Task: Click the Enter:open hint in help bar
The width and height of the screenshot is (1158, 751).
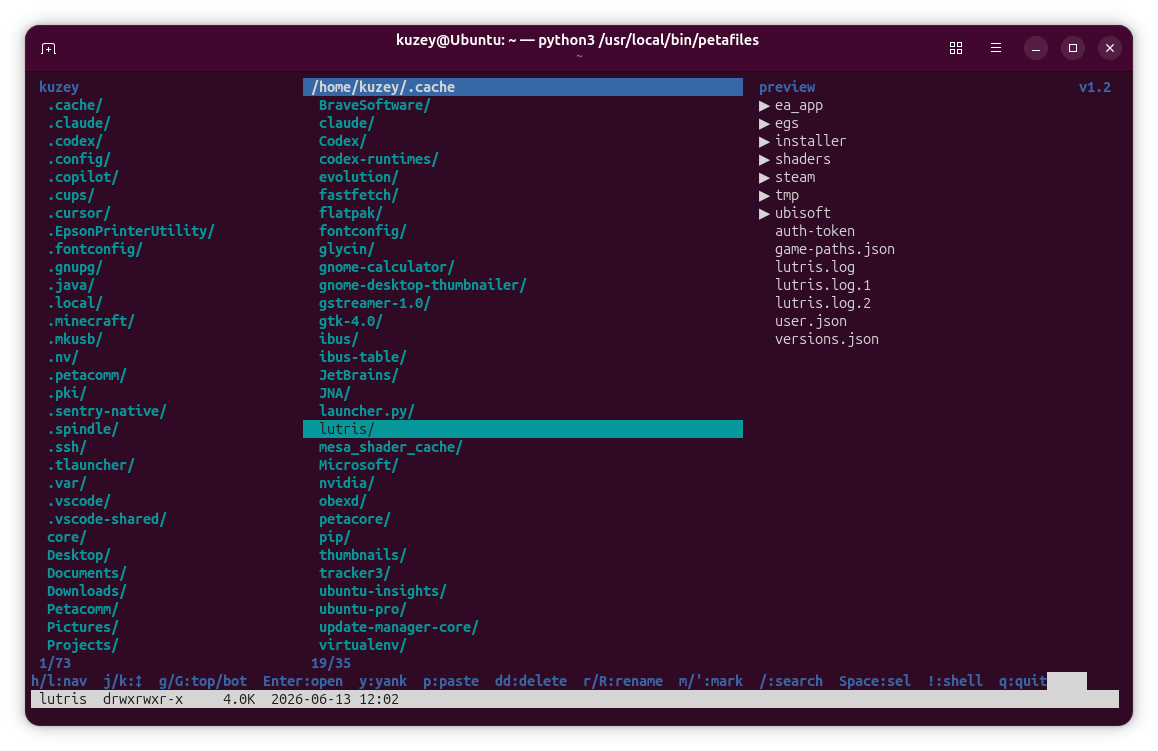Action: [303, 681]
